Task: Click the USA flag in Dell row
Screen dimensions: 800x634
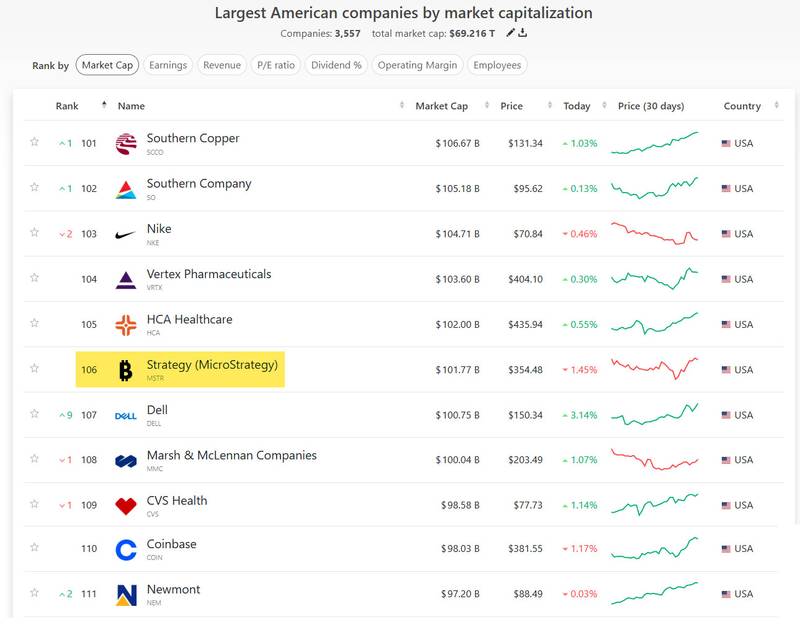Action: (x=726, y=415)
